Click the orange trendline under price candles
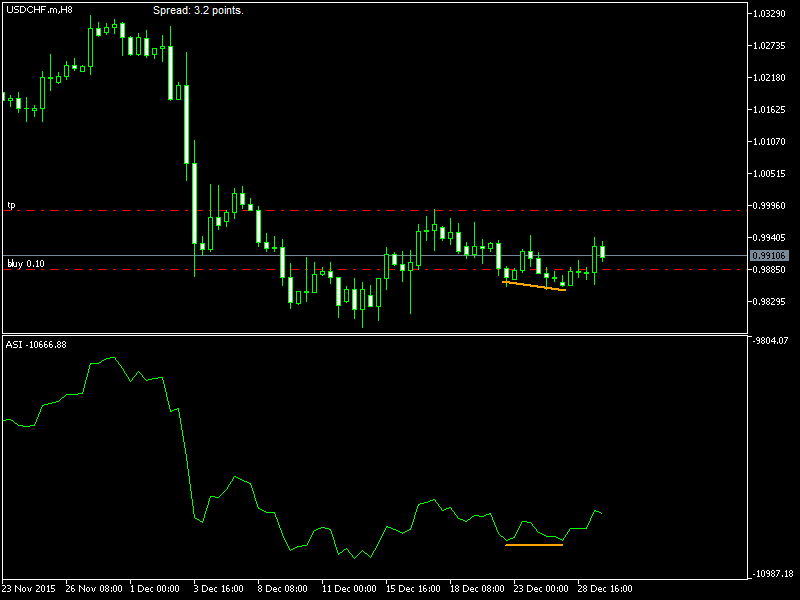Image resolution: width=800 pixels, height=600 pixels. [x=534, y=286]
